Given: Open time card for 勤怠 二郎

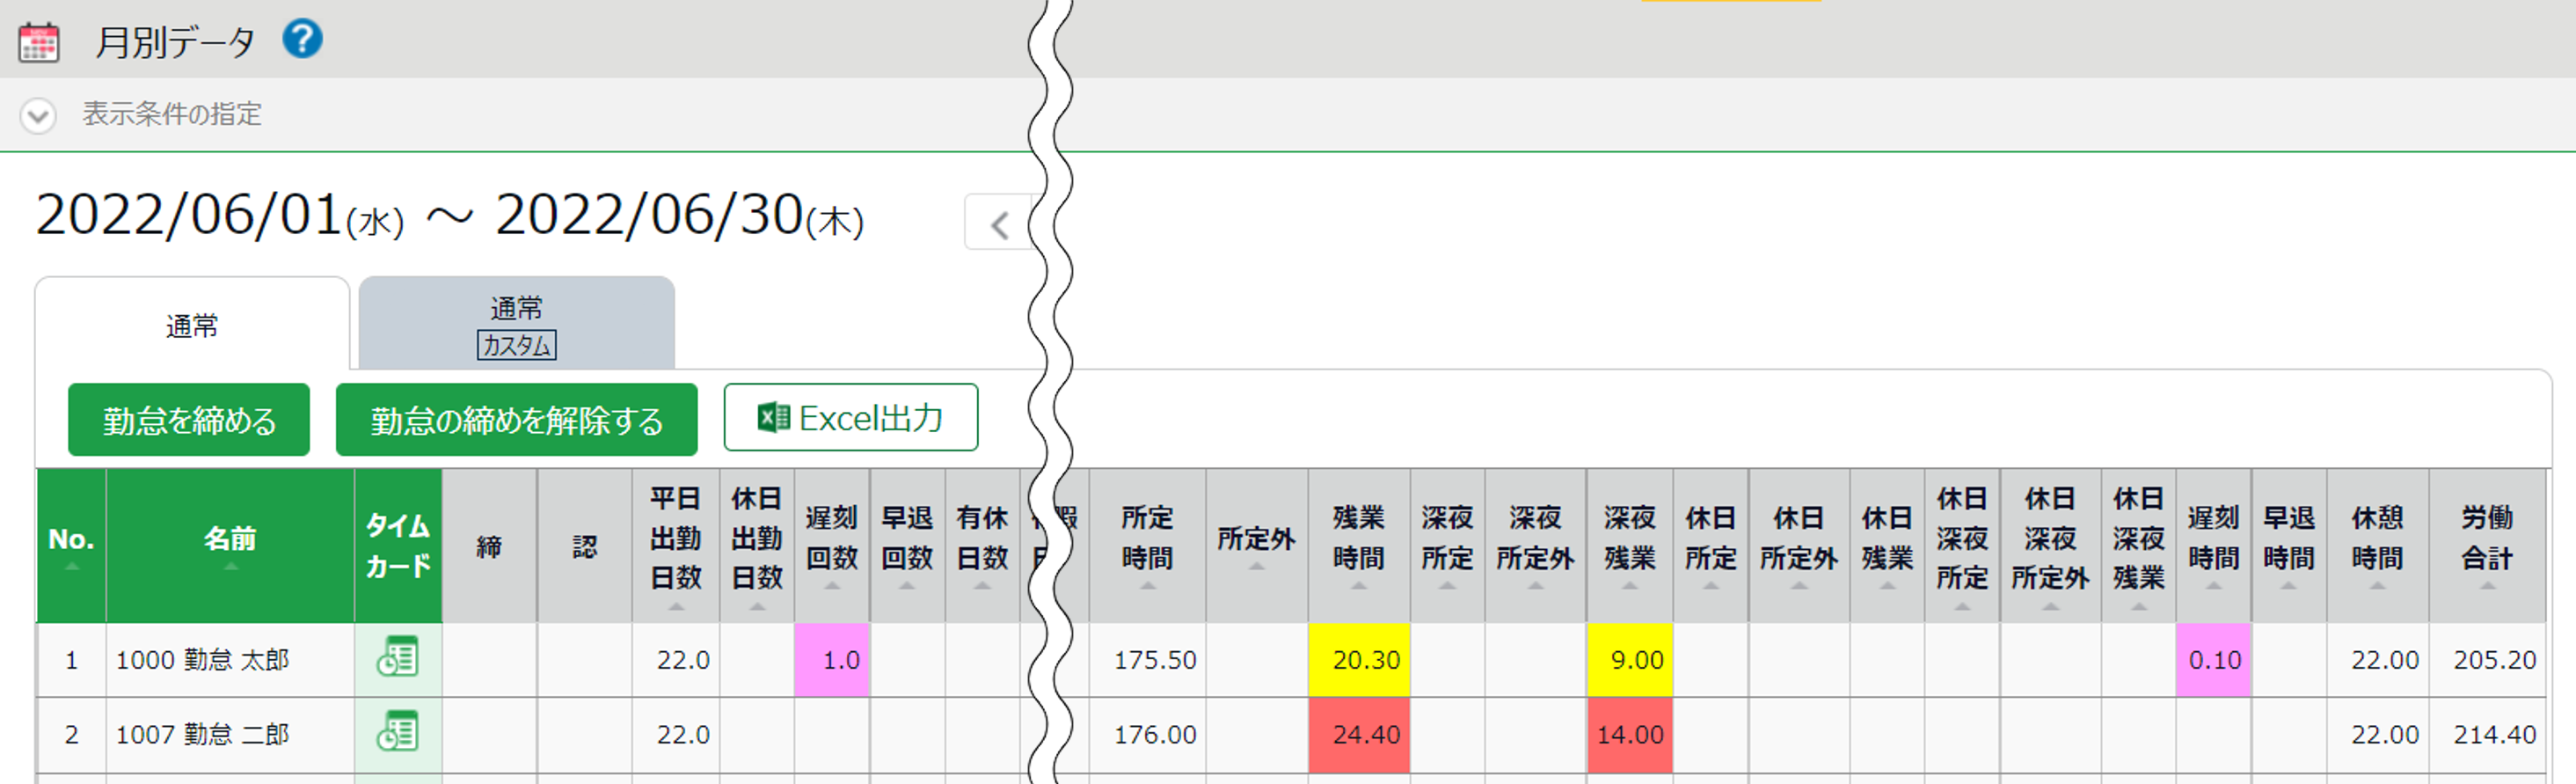Looking at the screenshot, I should click(x=397, y=733).
